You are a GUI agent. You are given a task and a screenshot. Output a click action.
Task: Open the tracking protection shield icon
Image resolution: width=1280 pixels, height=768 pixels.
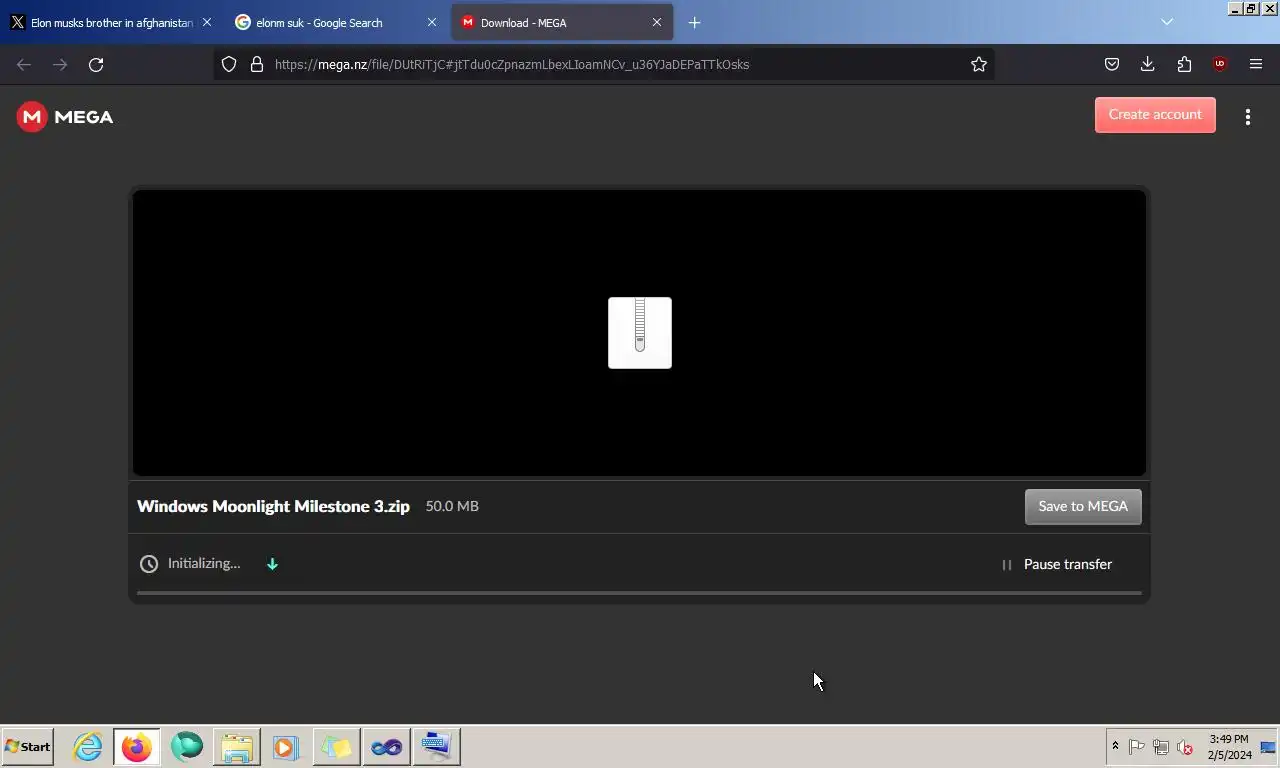(x=229, y=64)
